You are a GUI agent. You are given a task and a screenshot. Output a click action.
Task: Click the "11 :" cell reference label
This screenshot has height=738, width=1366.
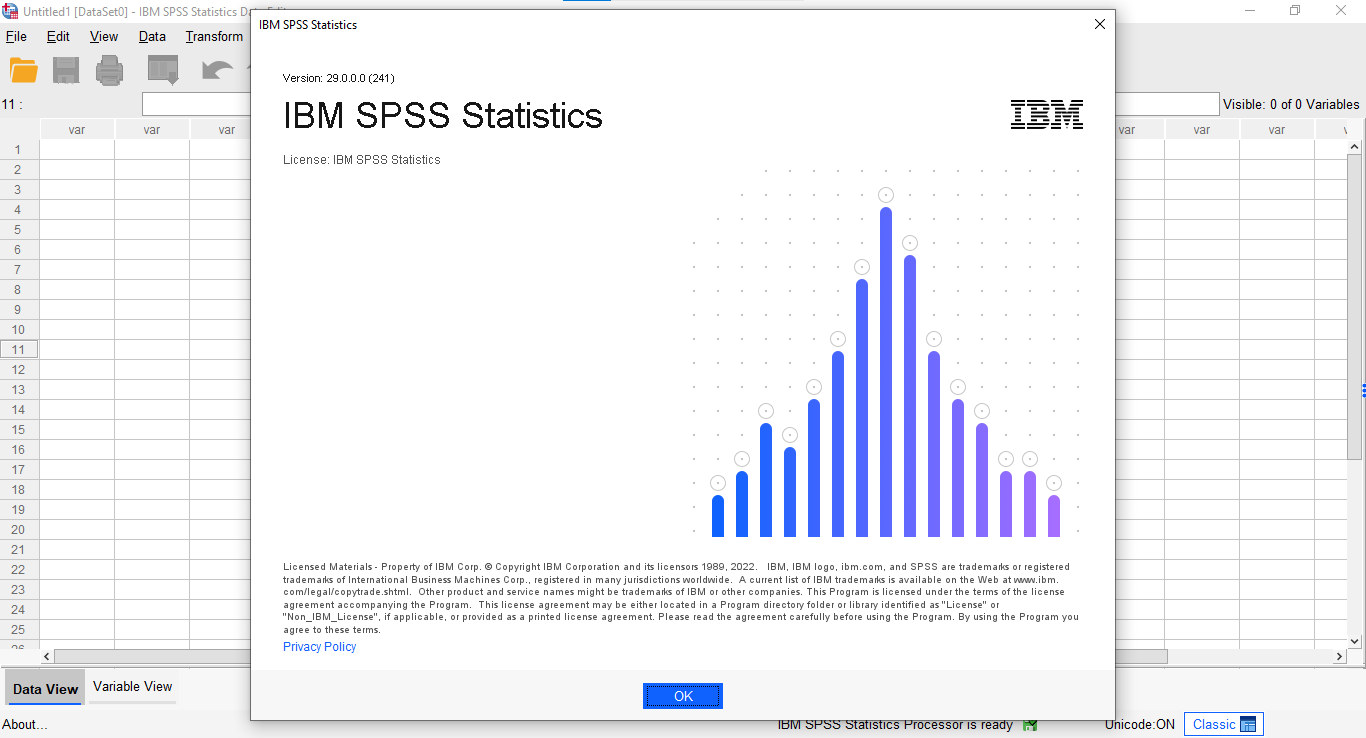(x=12, y=104)
